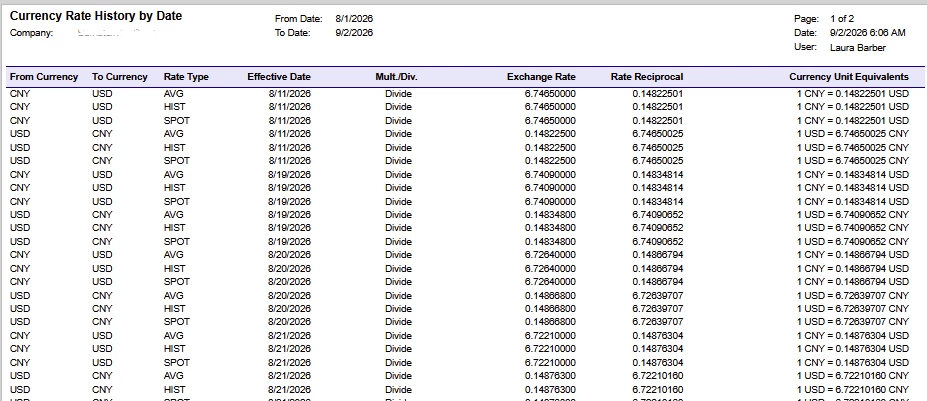Click the Currency Unit Equivalents header

849,77
